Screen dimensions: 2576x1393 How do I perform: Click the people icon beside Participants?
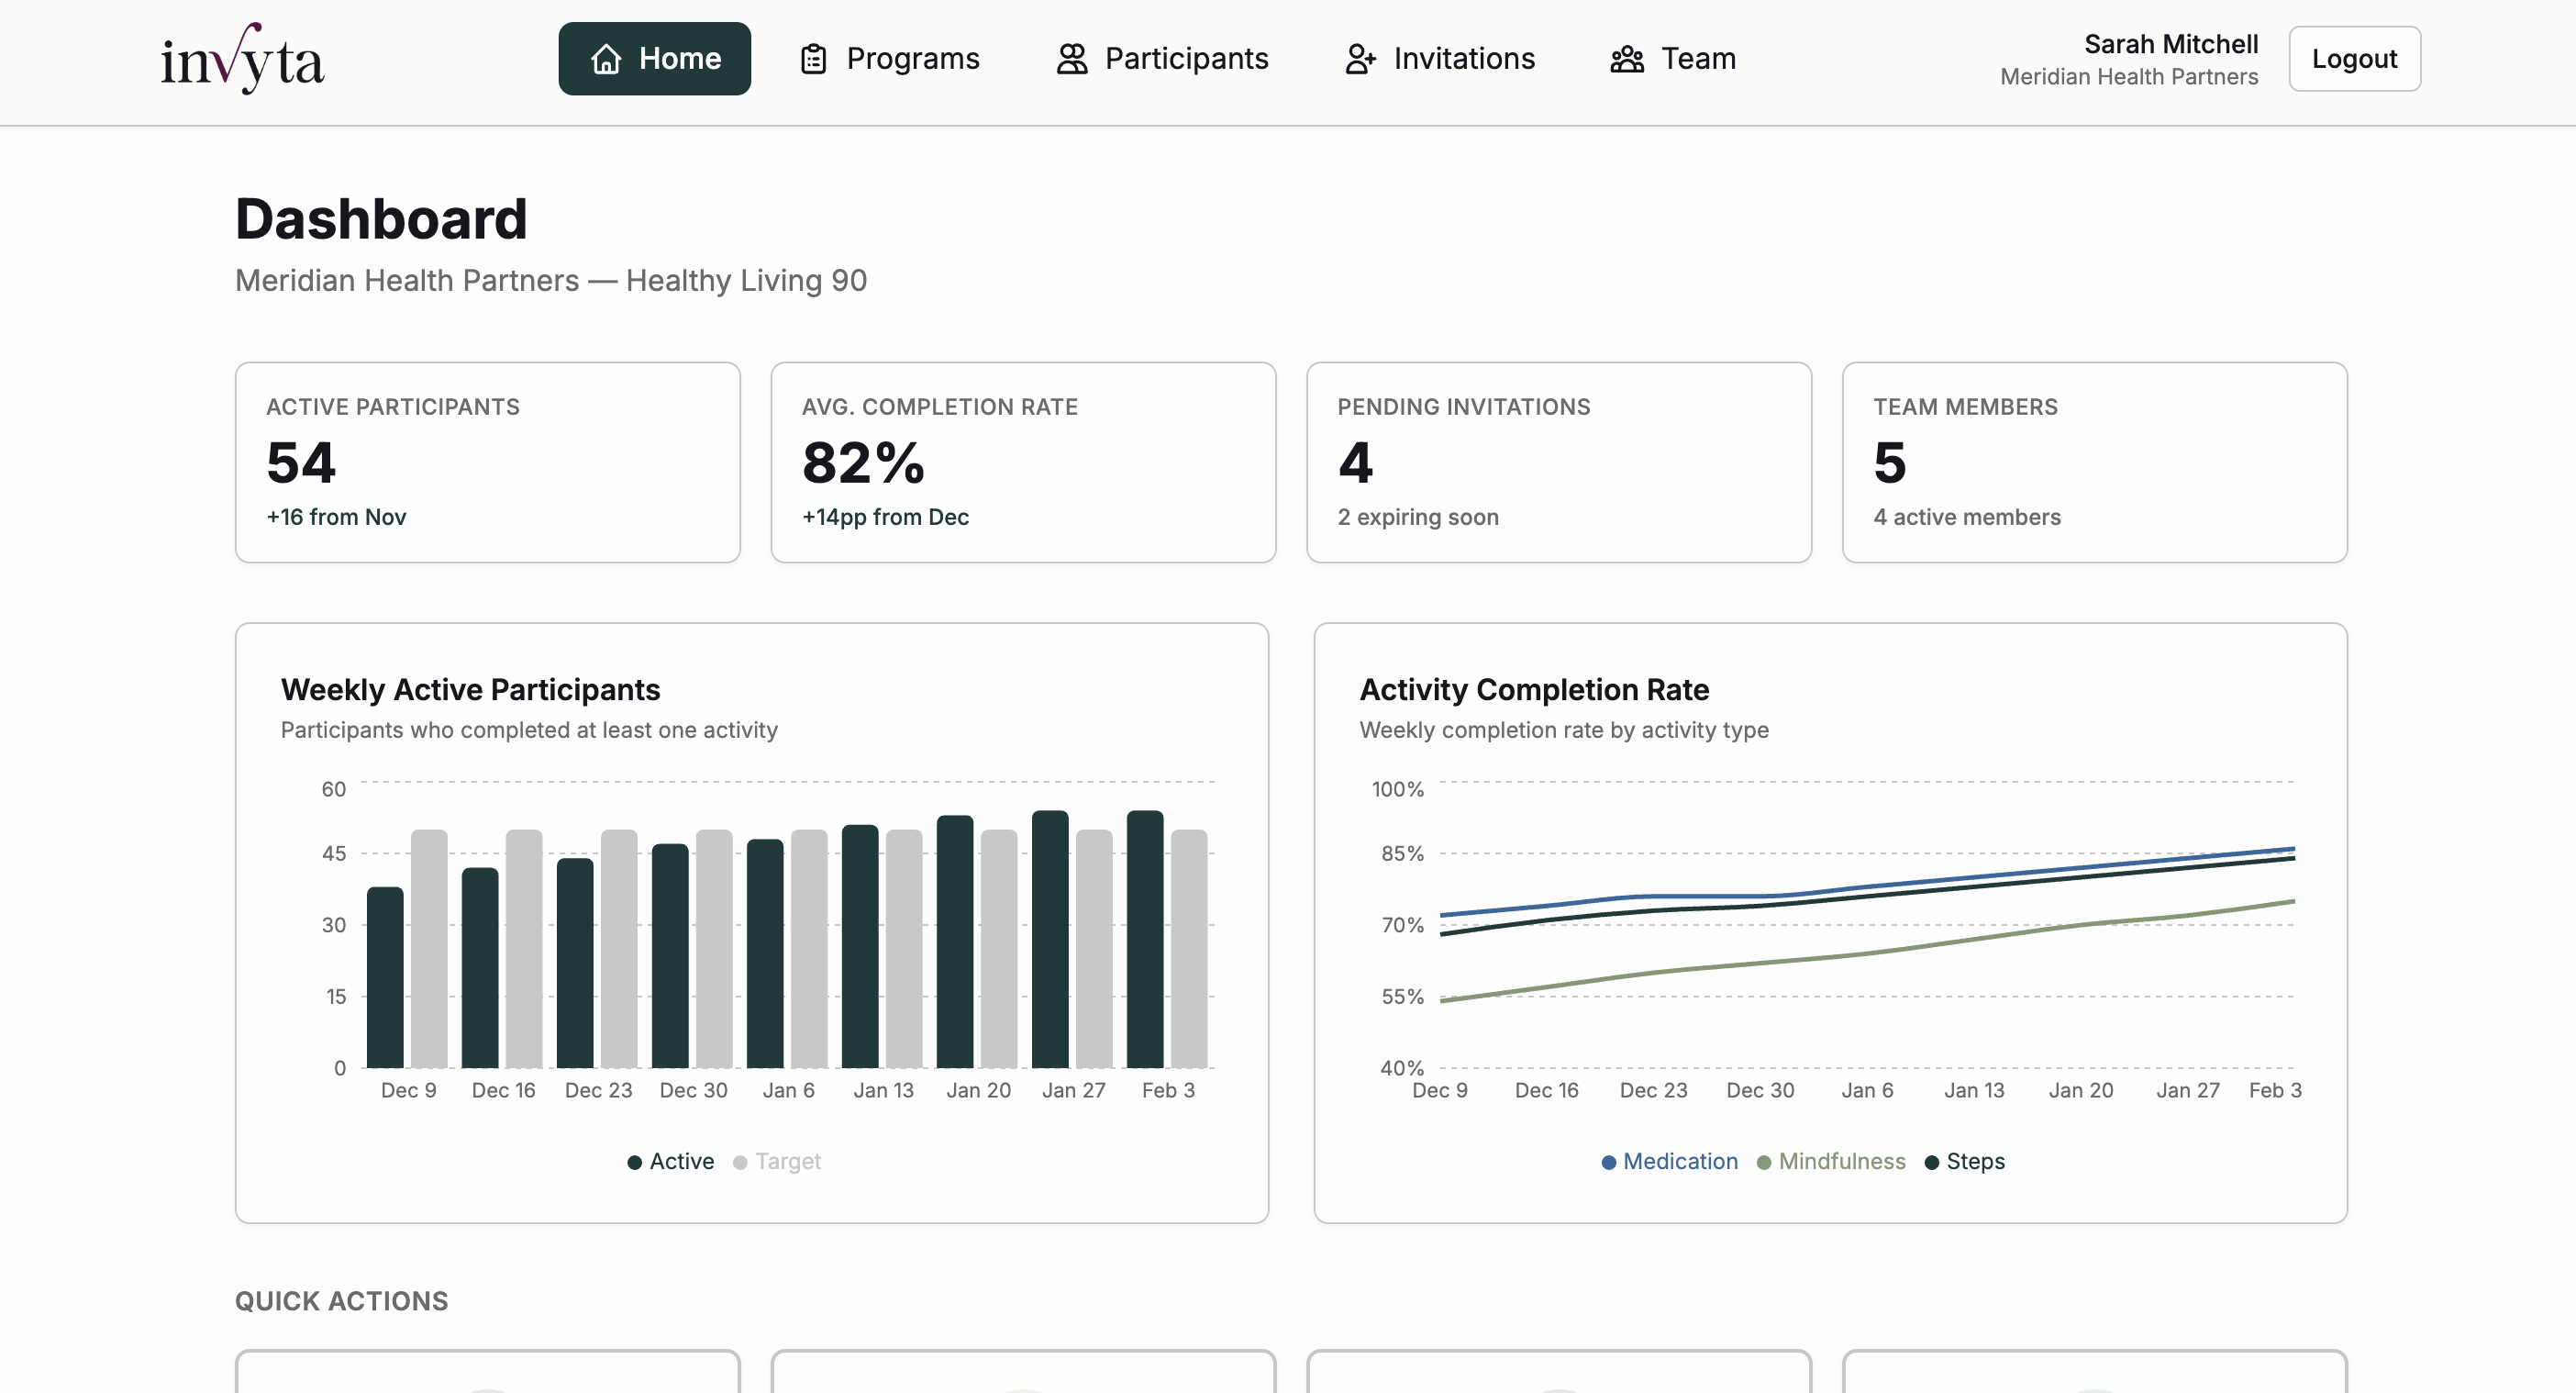click(1072, 59)
